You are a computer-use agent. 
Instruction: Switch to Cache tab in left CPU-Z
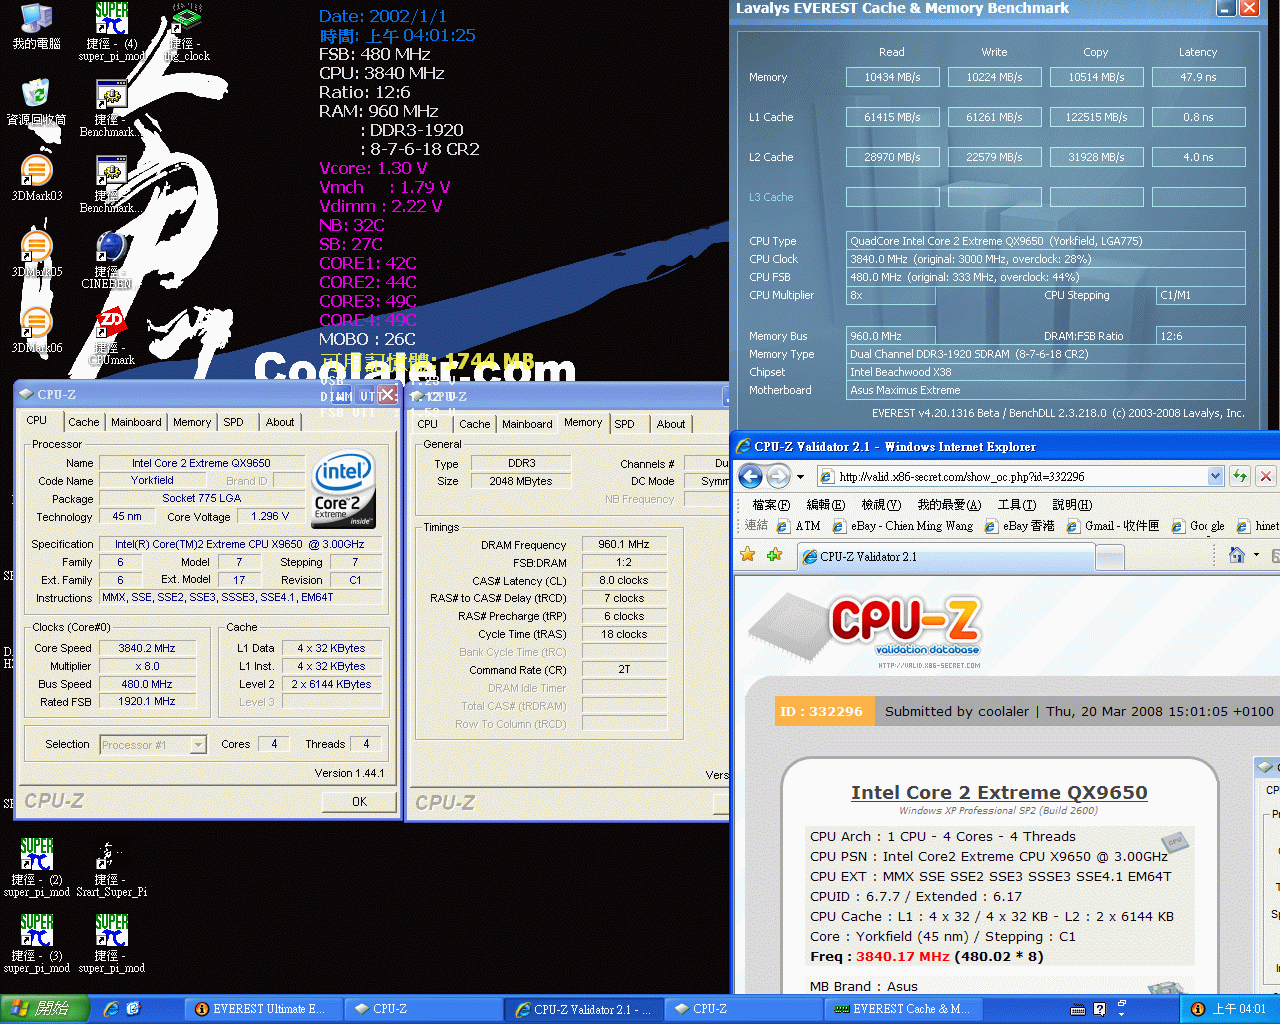click(x=84, y=422)
